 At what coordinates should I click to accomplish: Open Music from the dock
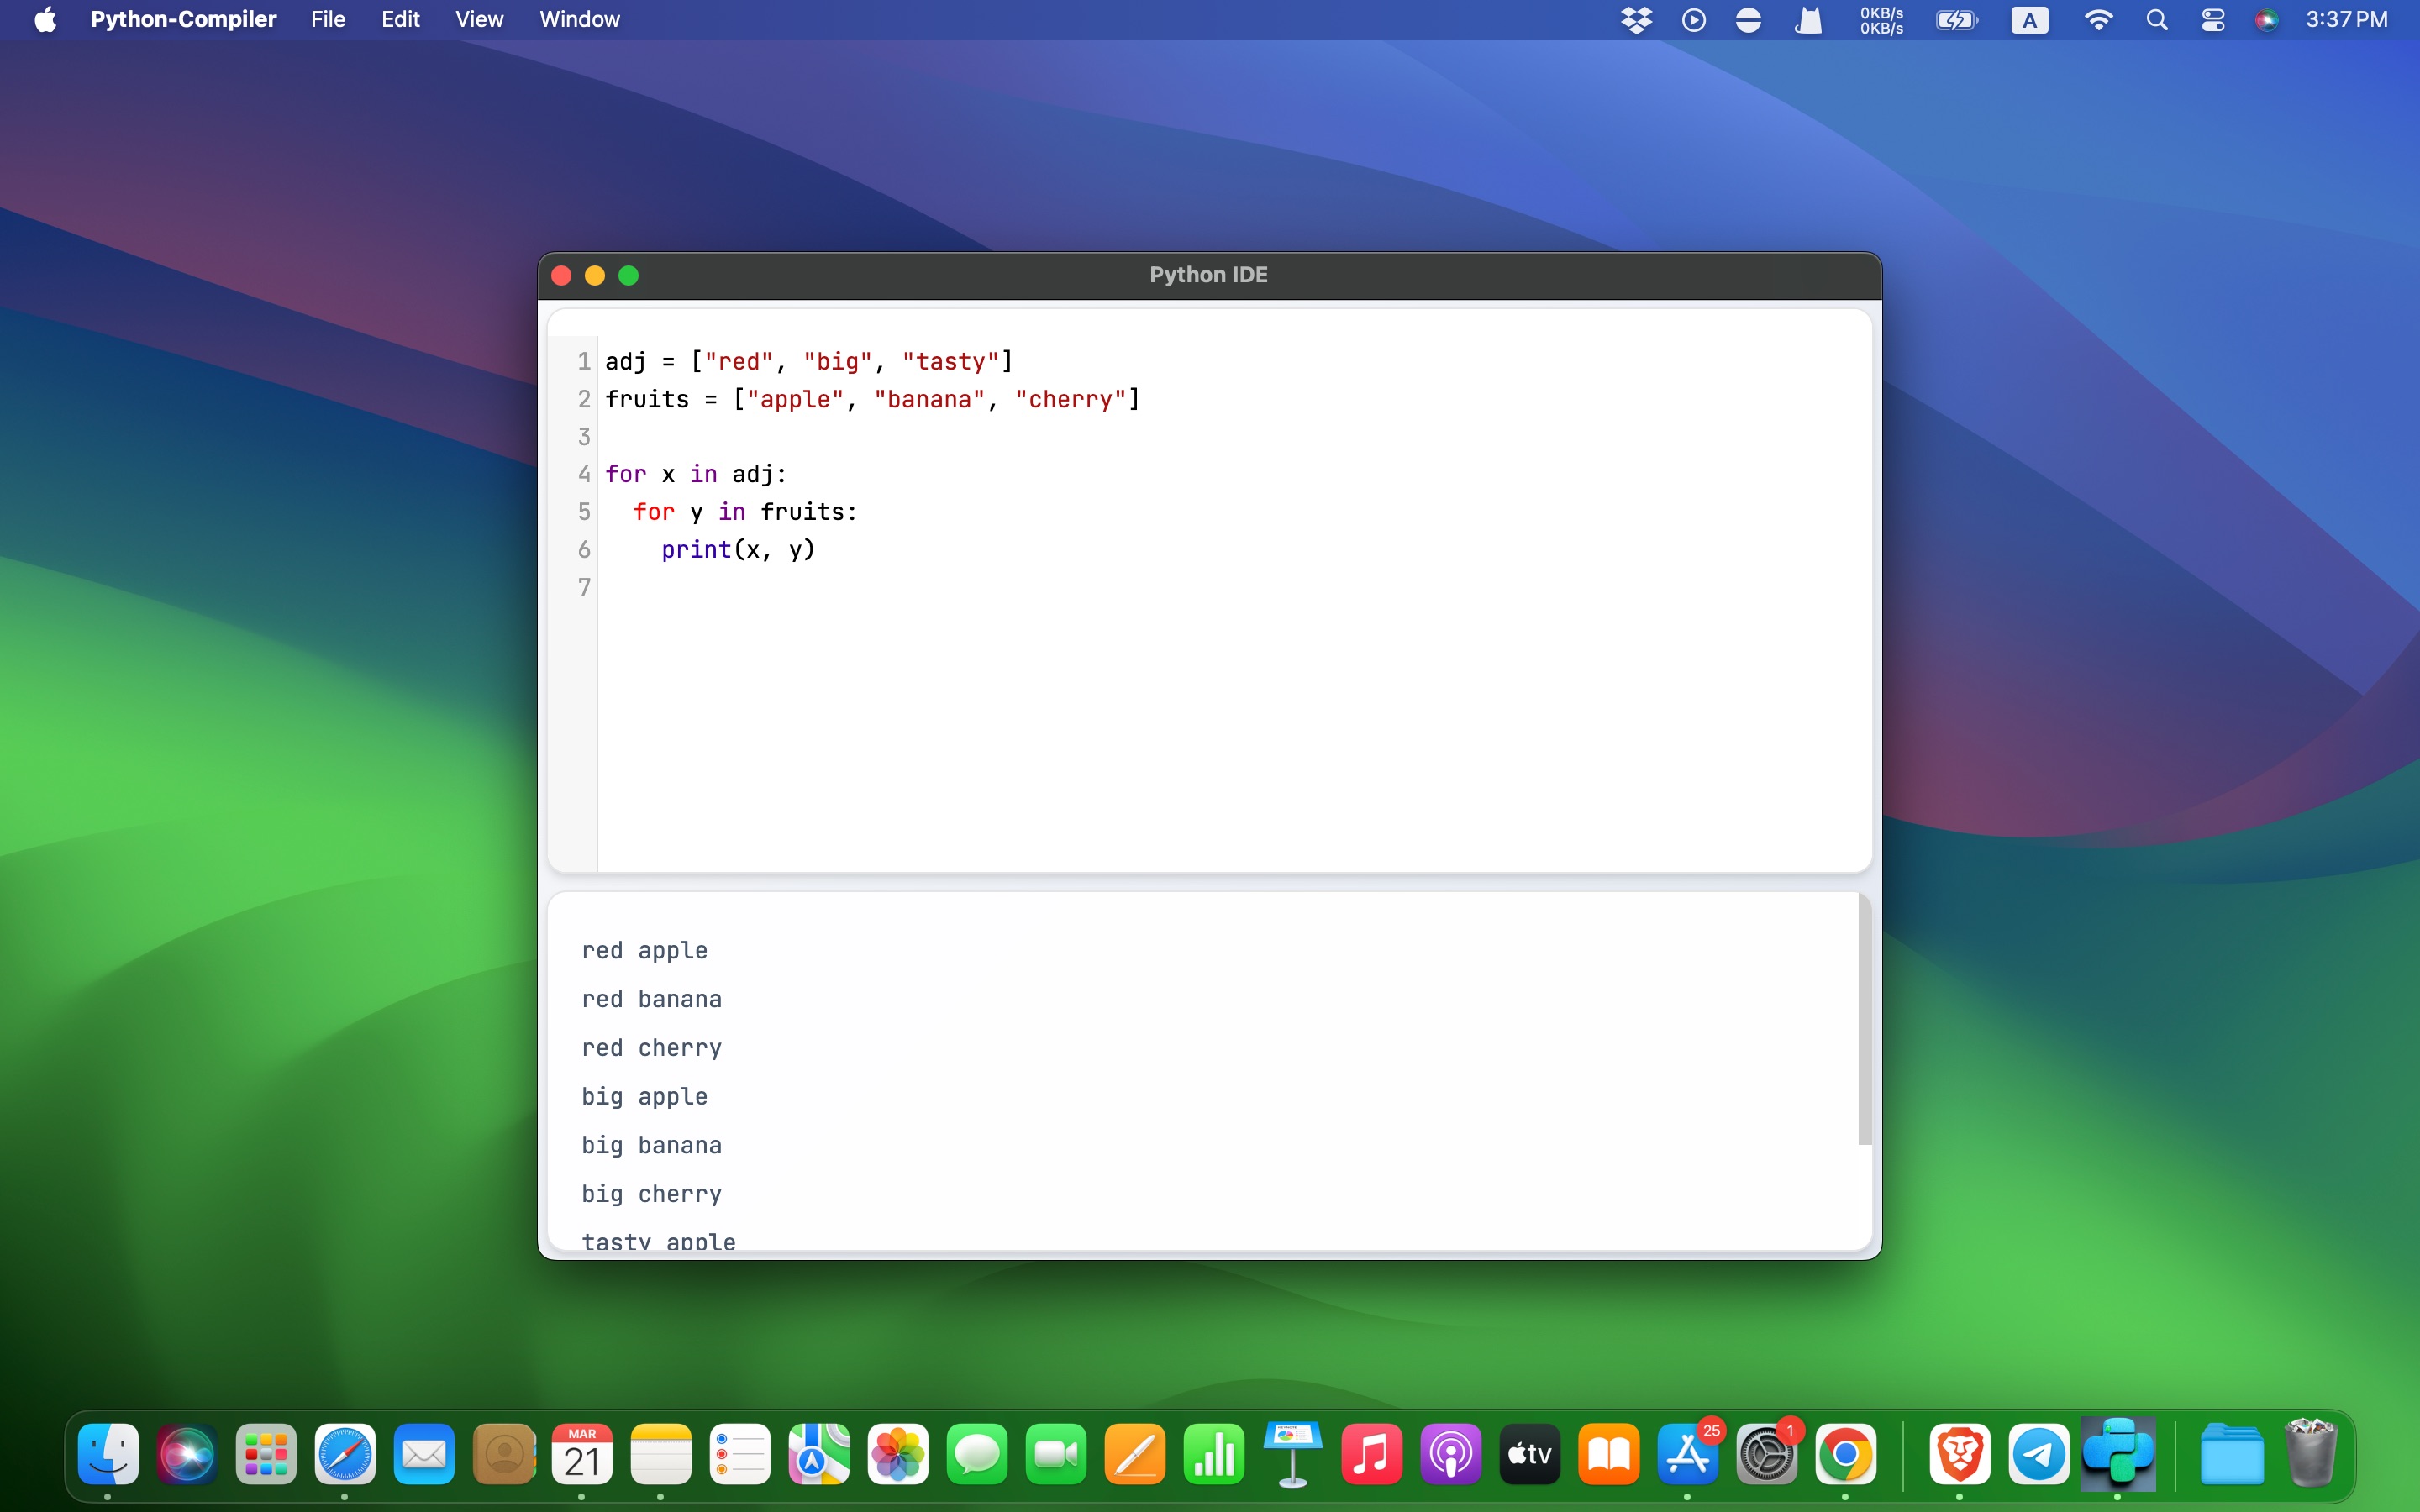pos(1372,1454)
